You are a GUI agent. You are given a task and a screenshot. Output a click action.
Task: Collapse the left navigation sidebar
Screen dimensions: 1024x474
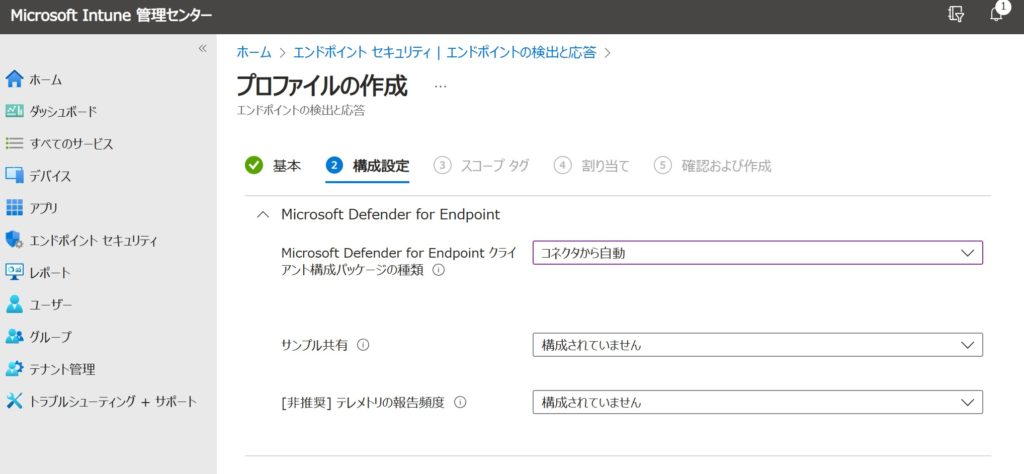[202, 48]
